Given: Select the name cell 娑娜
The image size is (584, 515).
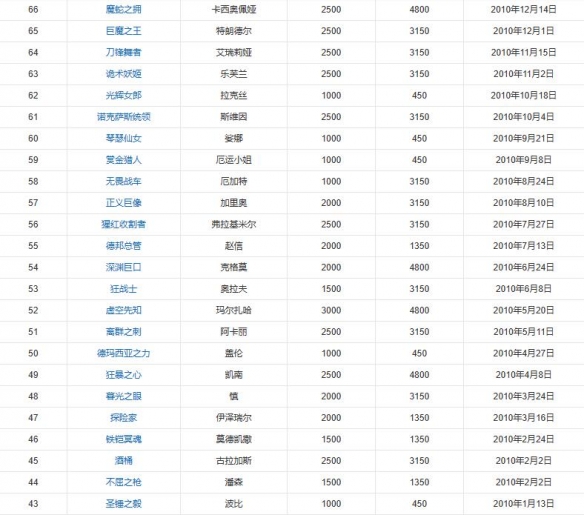Looking at the screenshot, I should point(234,138).
